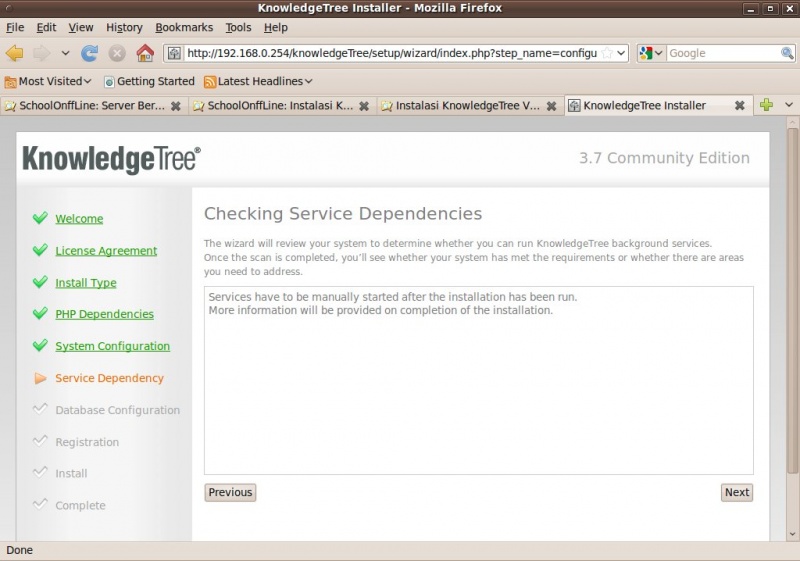Click the reload page icon
The height and width of the screenshot is (561, 800).
click(x=90, y=53)
